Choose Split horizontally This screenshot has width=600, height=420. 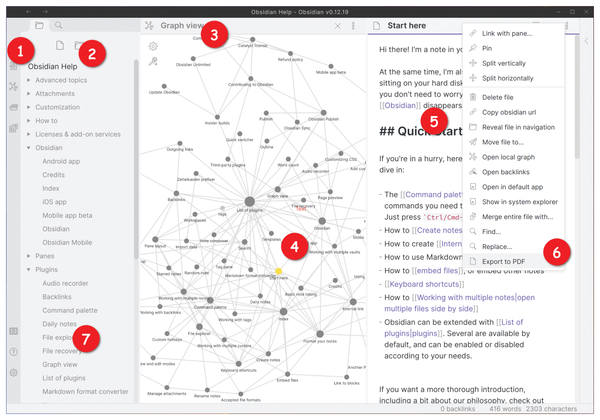coord(513,78)
